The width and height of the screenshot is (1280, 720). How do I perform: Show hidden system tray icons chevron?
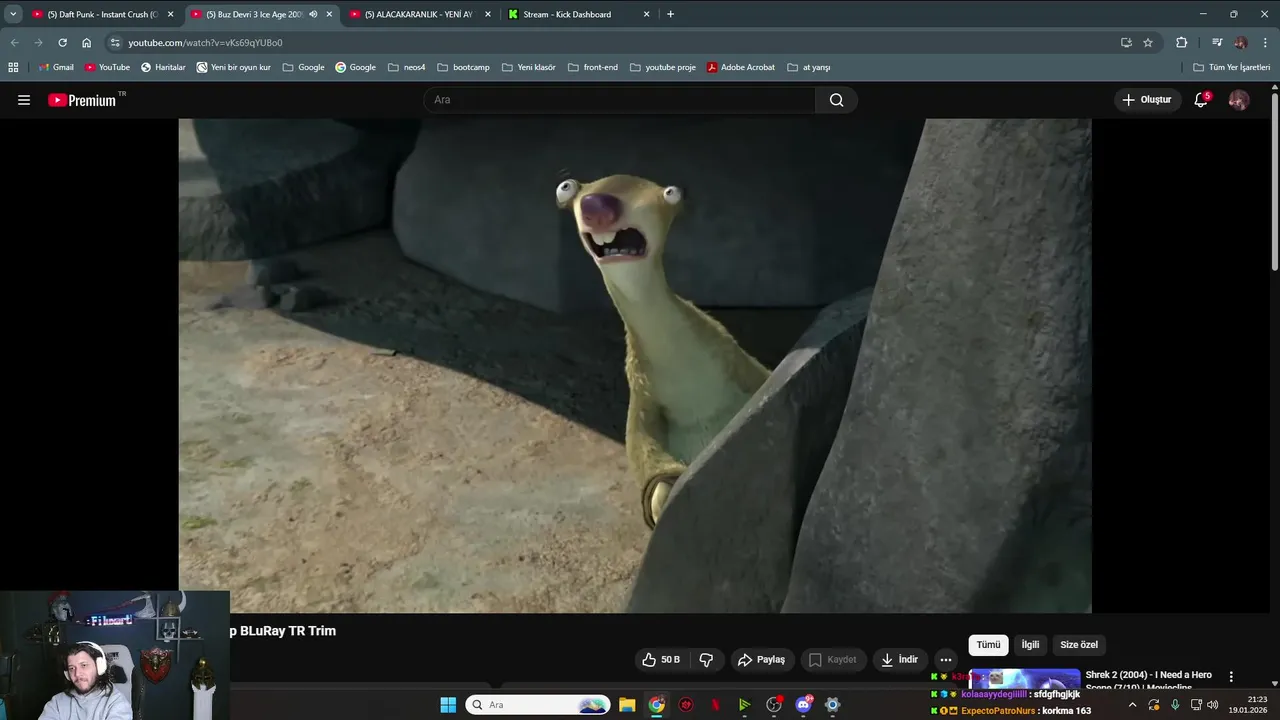click(1132, 705)
